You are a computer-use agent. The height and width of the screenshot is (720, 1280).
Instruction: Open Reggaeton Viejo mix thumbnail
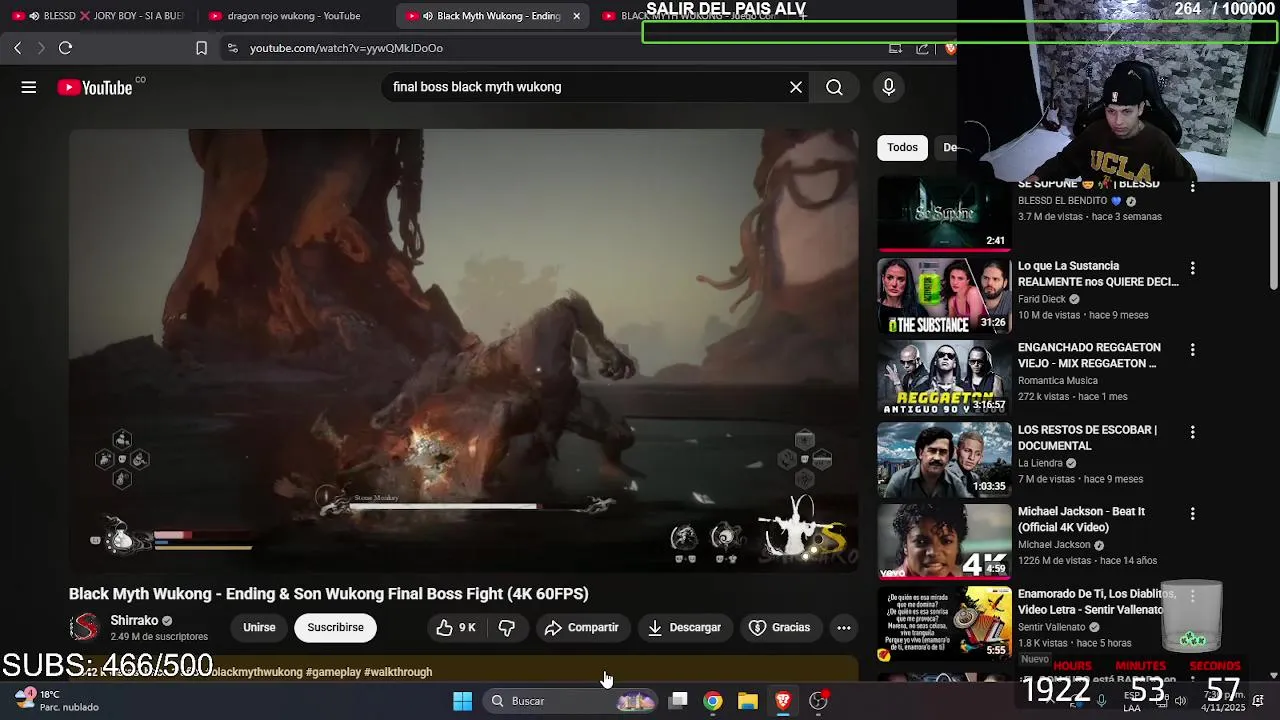click(x=944, y=377)
